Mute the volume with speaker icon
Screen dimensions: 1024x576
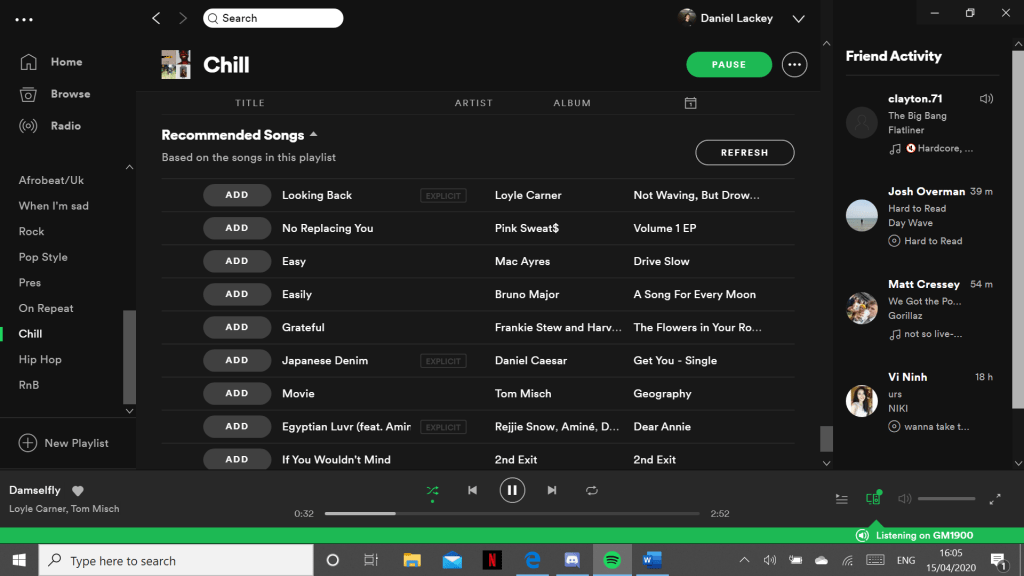tap(904, 499)
